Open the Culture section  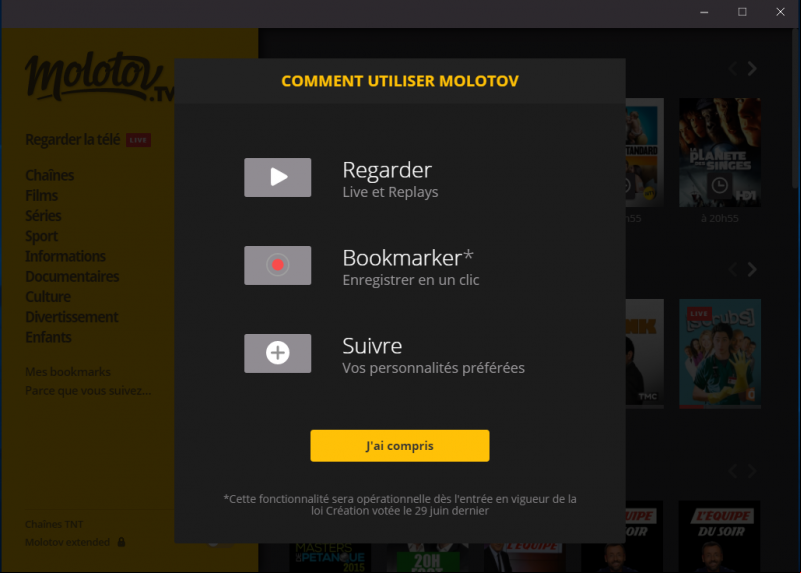(48, 297)
